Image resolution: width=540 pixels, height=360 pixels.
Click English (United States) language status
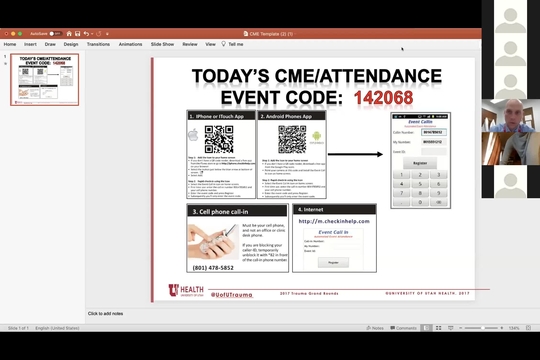(x=57, y=328)
